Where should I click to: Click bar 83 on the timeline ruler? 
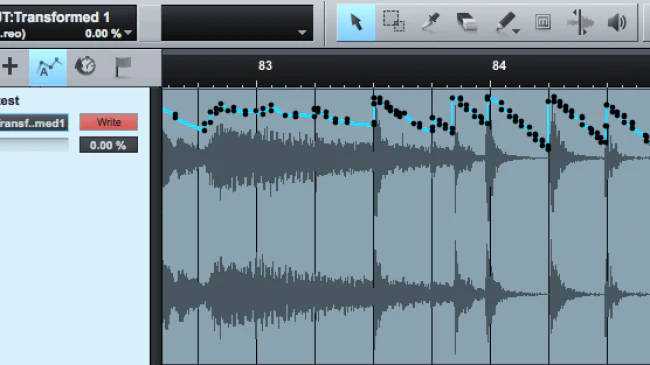pos(265,66)
